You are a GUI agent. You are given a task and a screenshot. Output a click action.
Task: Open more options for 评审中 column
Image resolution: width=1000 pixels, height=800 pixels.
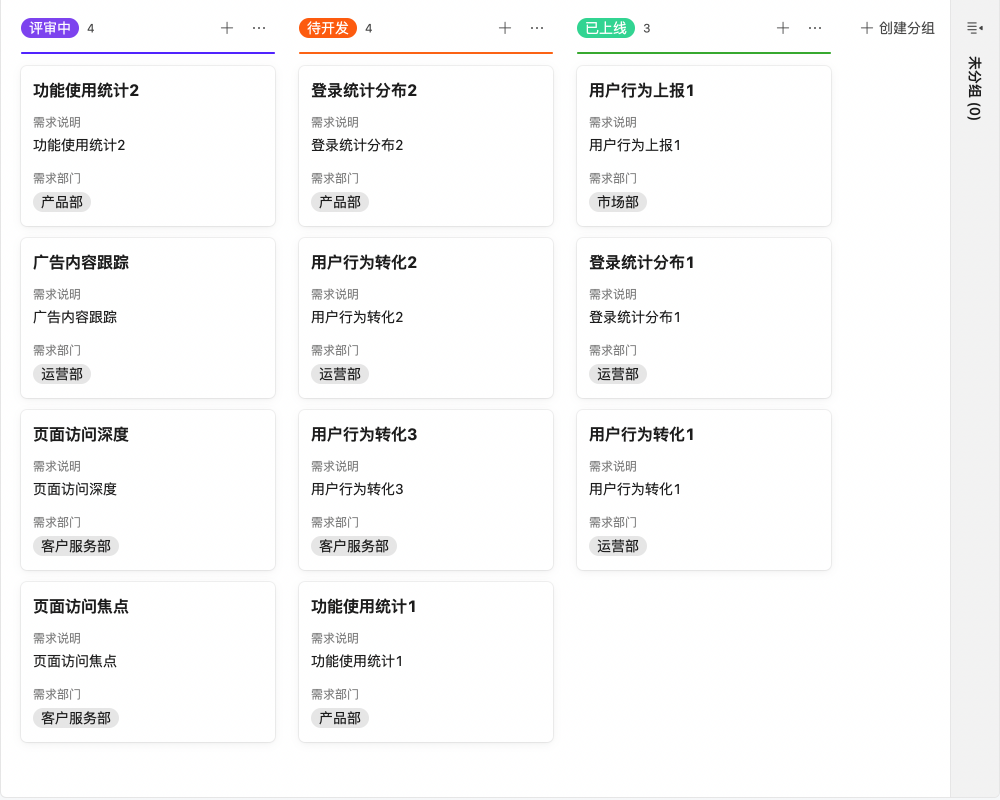(x=258, y=28)
